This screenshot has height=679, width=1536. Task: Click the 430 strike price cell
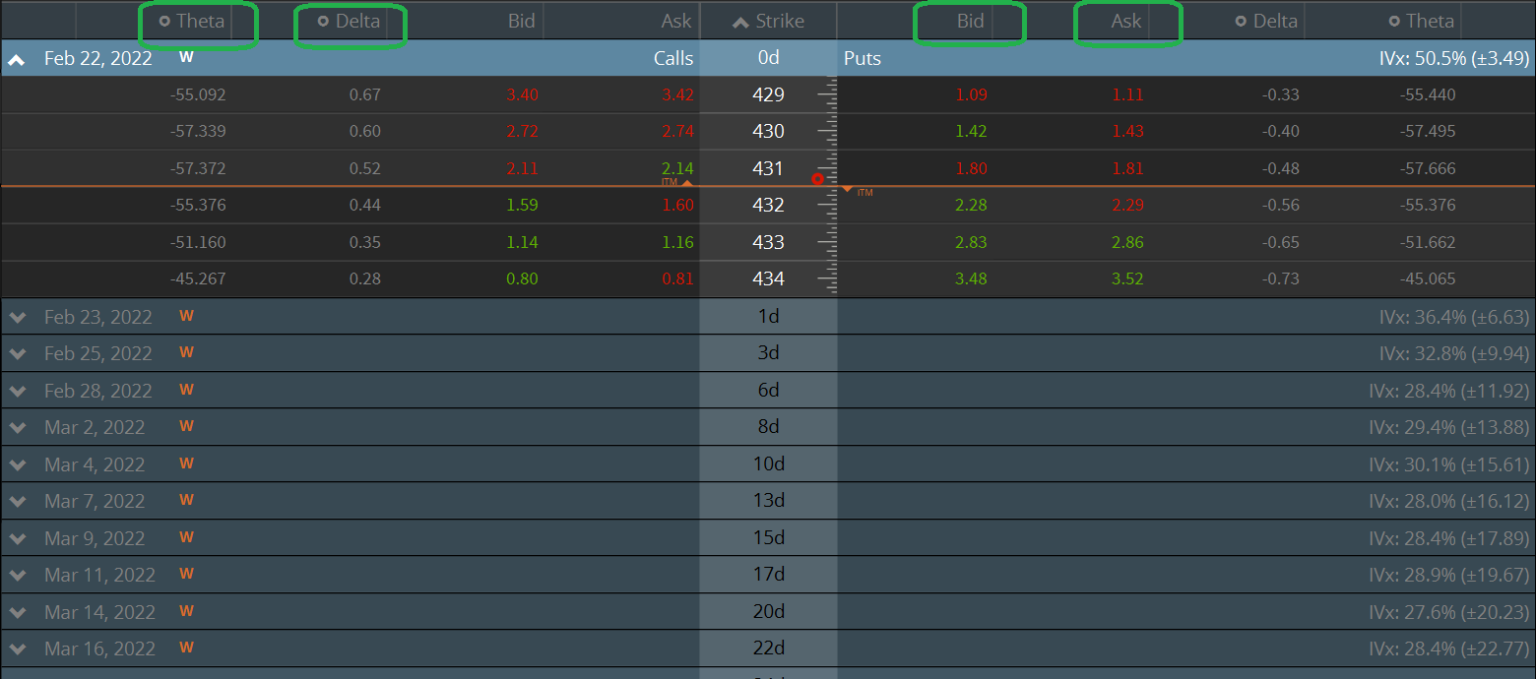tap(768, 131)
